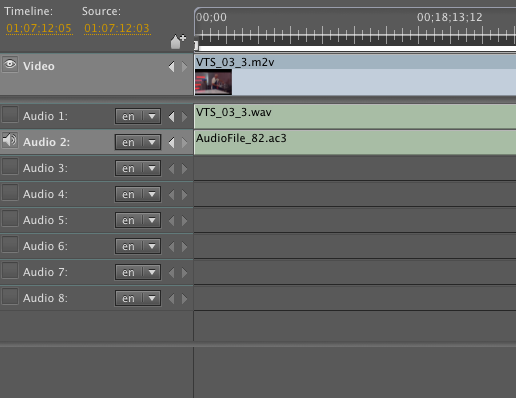516x398 pixels.
Task: Click the add marker icon
Action: tap(178, 41)
